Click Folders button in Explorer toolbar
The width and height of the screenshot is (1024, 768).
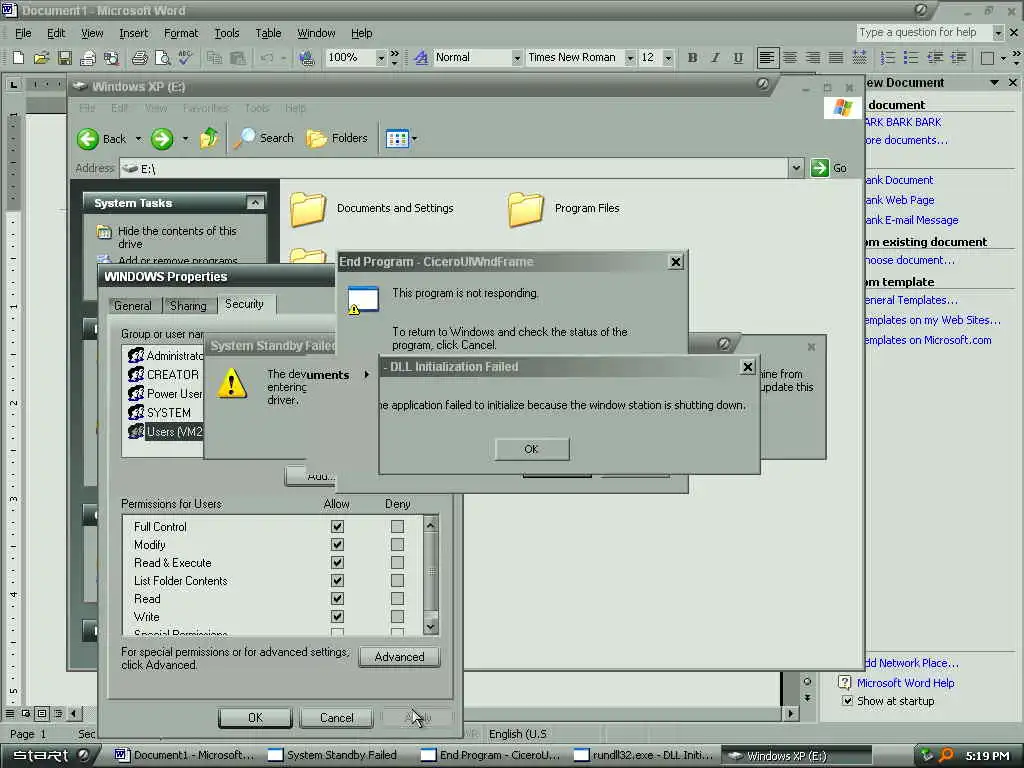point(337,138)
